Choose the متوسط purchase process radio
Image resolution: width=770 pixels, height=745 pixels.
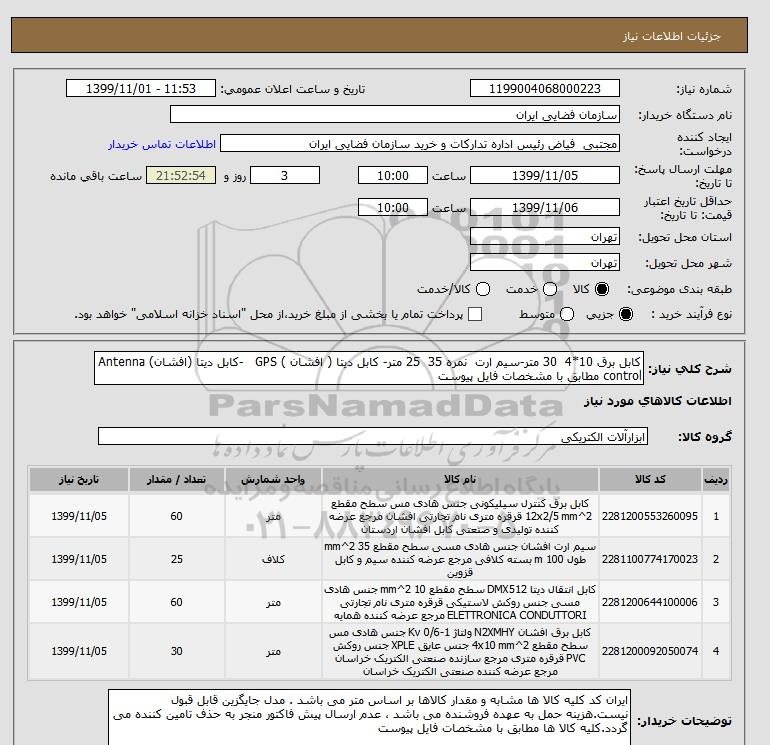(567, 314)
